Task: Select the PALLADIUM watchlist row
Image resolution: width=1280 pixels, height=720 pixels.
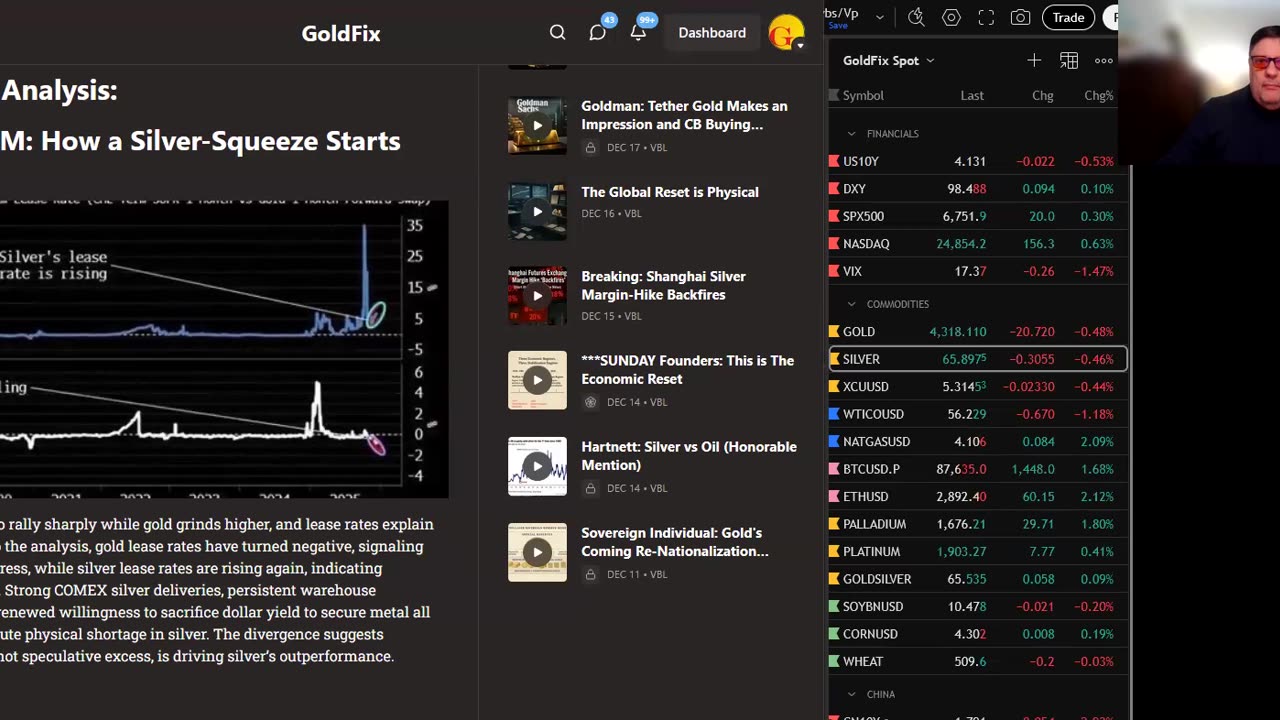Action: (978, 524)
